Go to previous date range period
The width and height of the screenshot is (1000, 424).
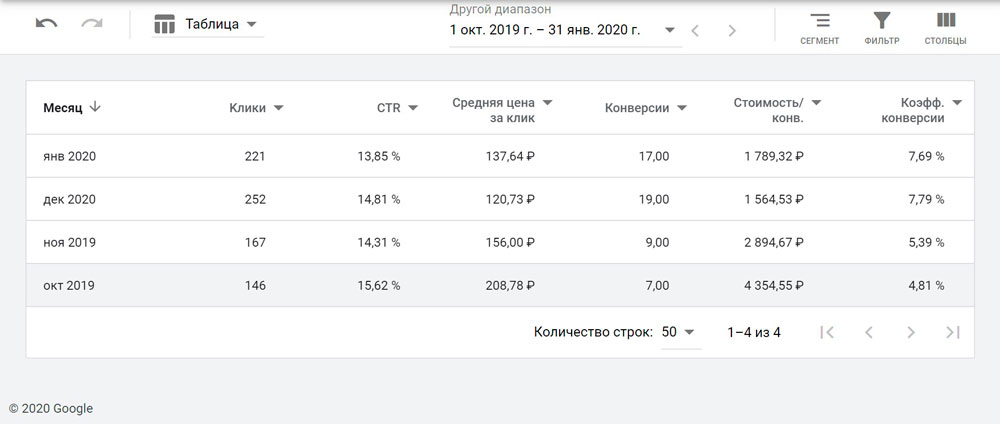click(x=696, y=30)
